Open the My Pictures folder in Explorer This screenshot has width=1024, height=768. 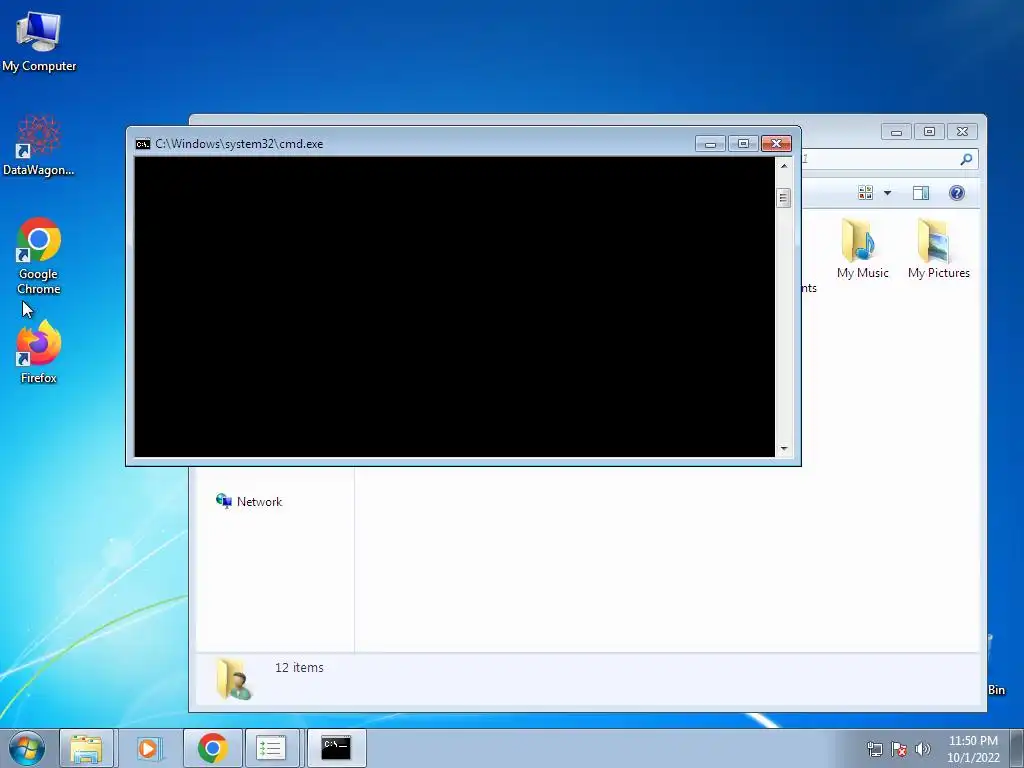(x=938, y=249)
